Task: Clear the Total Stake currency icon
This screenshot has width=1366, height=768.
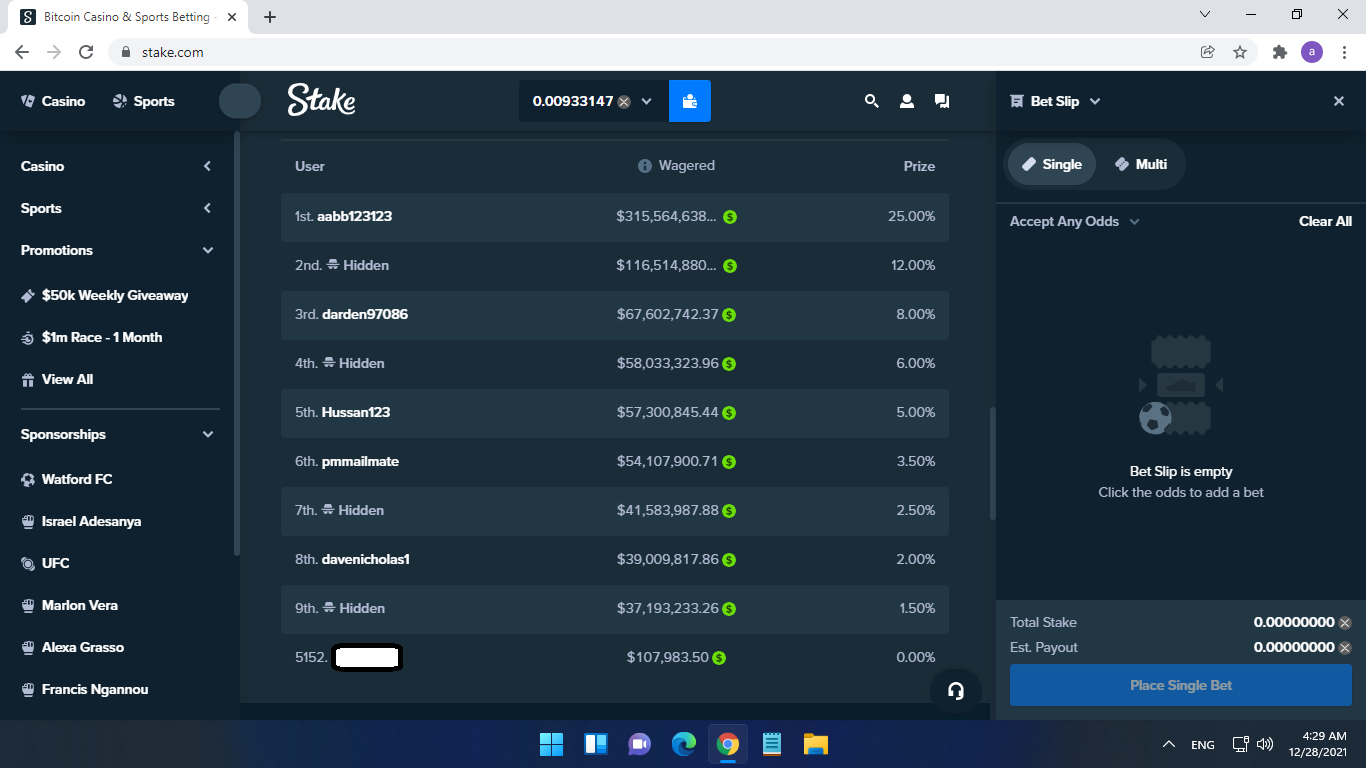Action: pyautogui.click(x=1345, y=622)
